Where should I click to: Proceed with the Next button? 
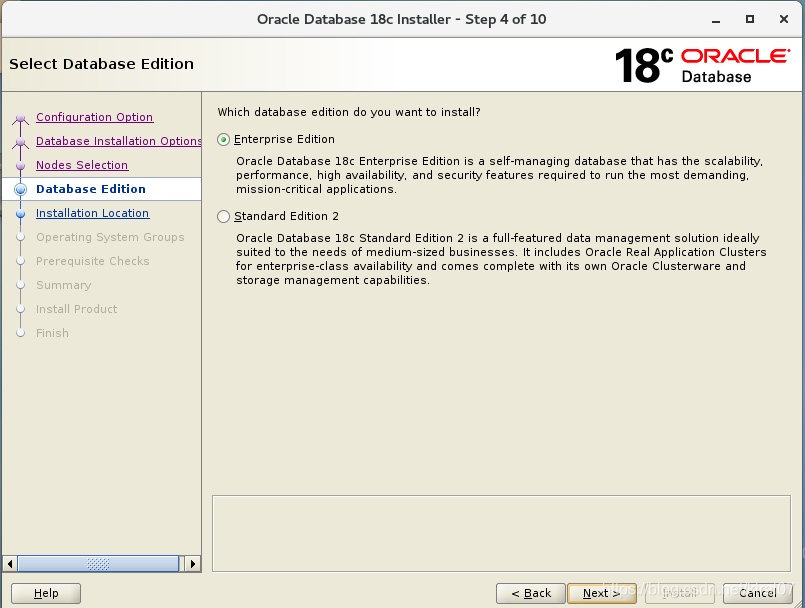602,593
